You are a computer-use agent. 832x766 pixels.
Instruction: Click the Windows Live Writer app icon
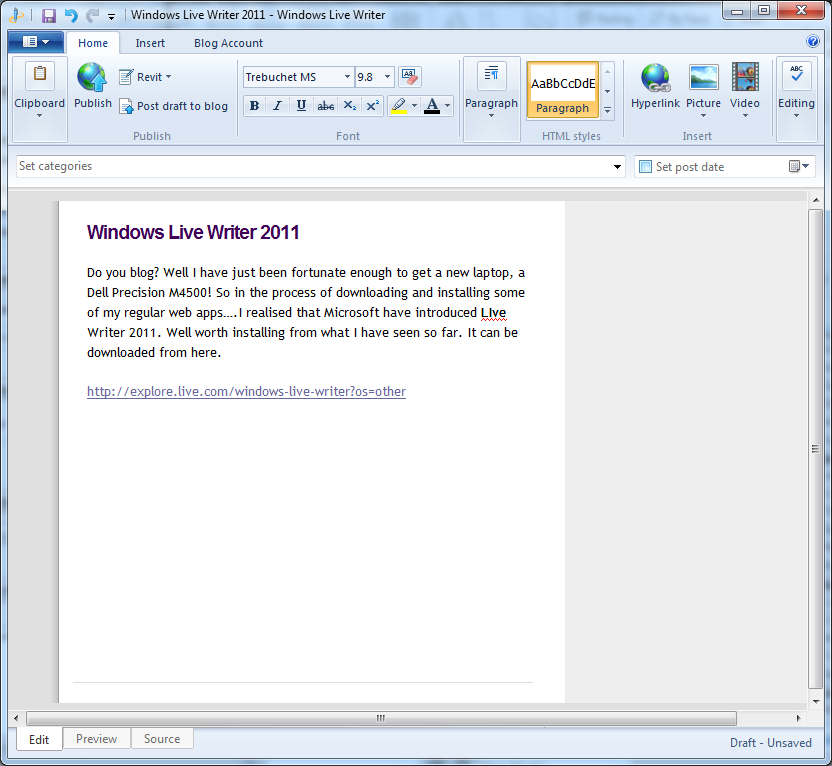(16, 15)
